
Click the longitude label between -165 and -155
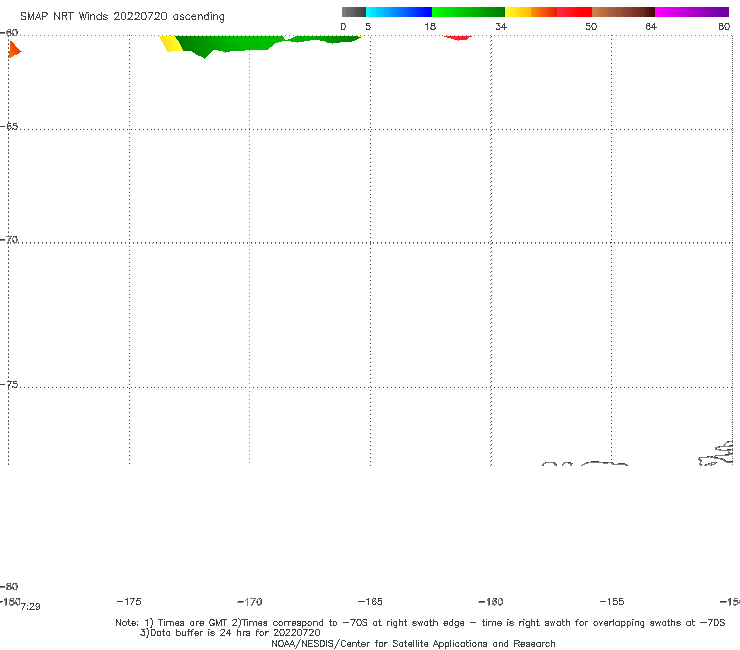tap(491, 602)
